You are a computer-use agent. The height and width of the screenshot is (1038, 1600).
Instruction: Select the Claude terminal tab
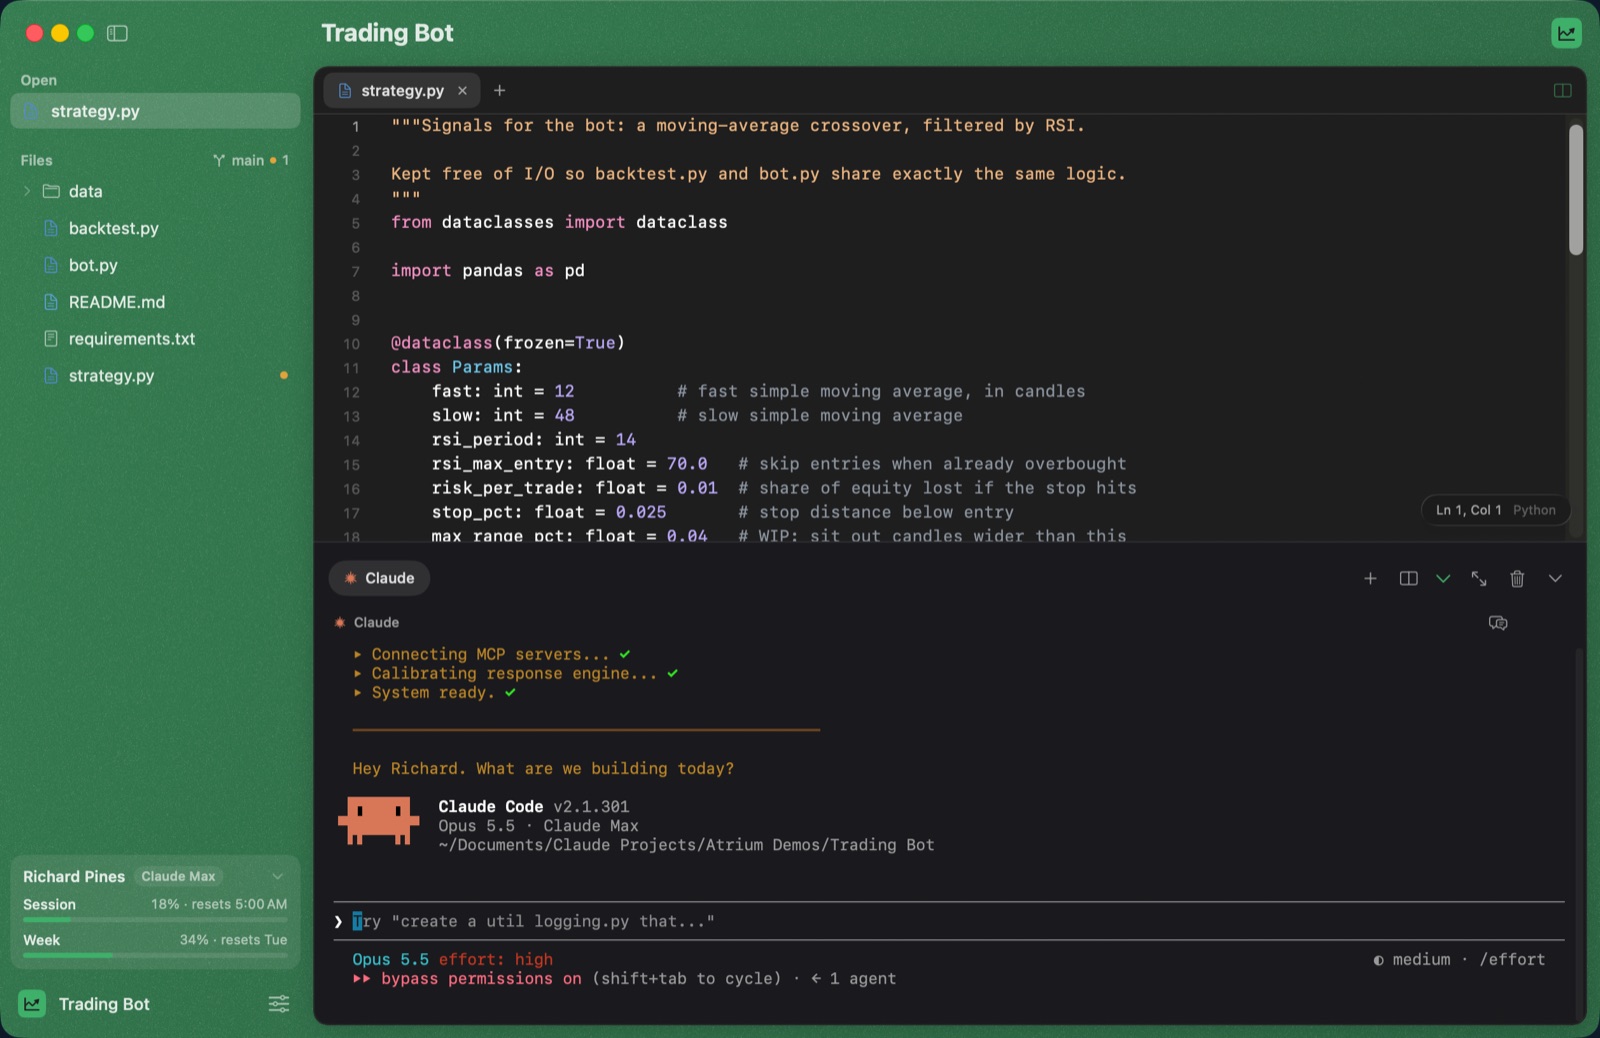[x=379, y=578]
